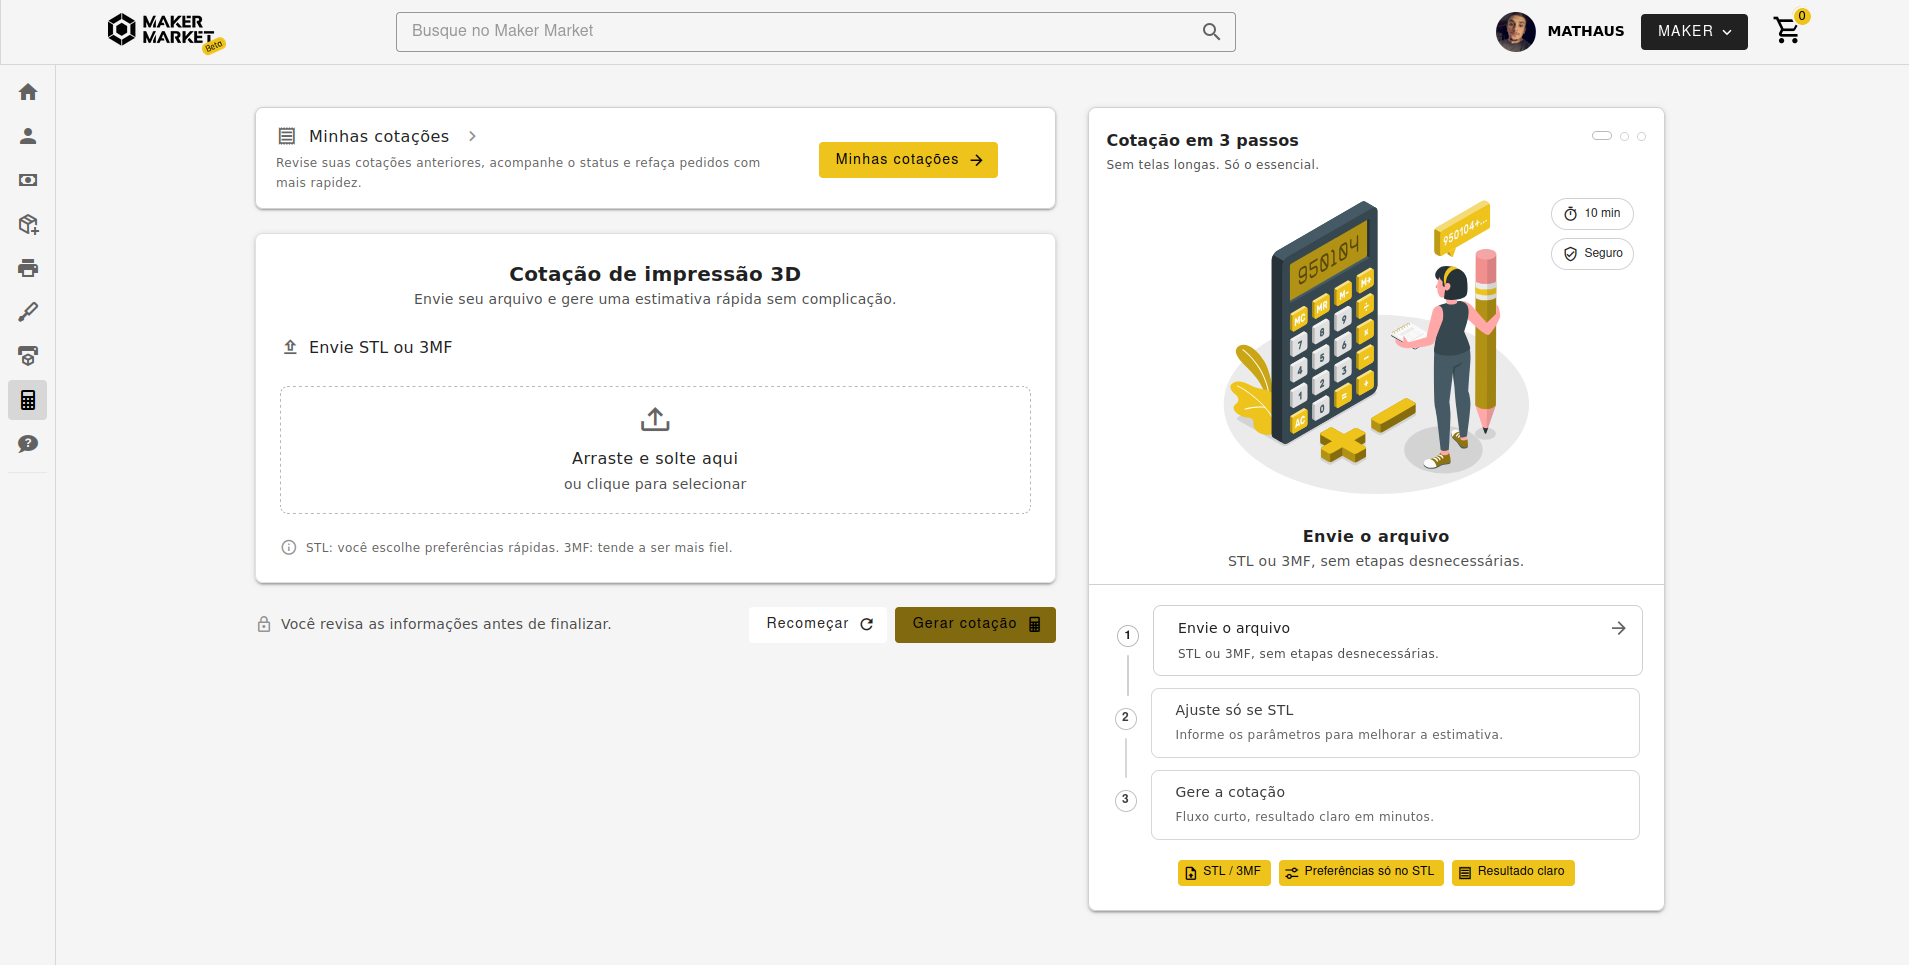Open the help question-bubble icon

click(x=28, y=444)
